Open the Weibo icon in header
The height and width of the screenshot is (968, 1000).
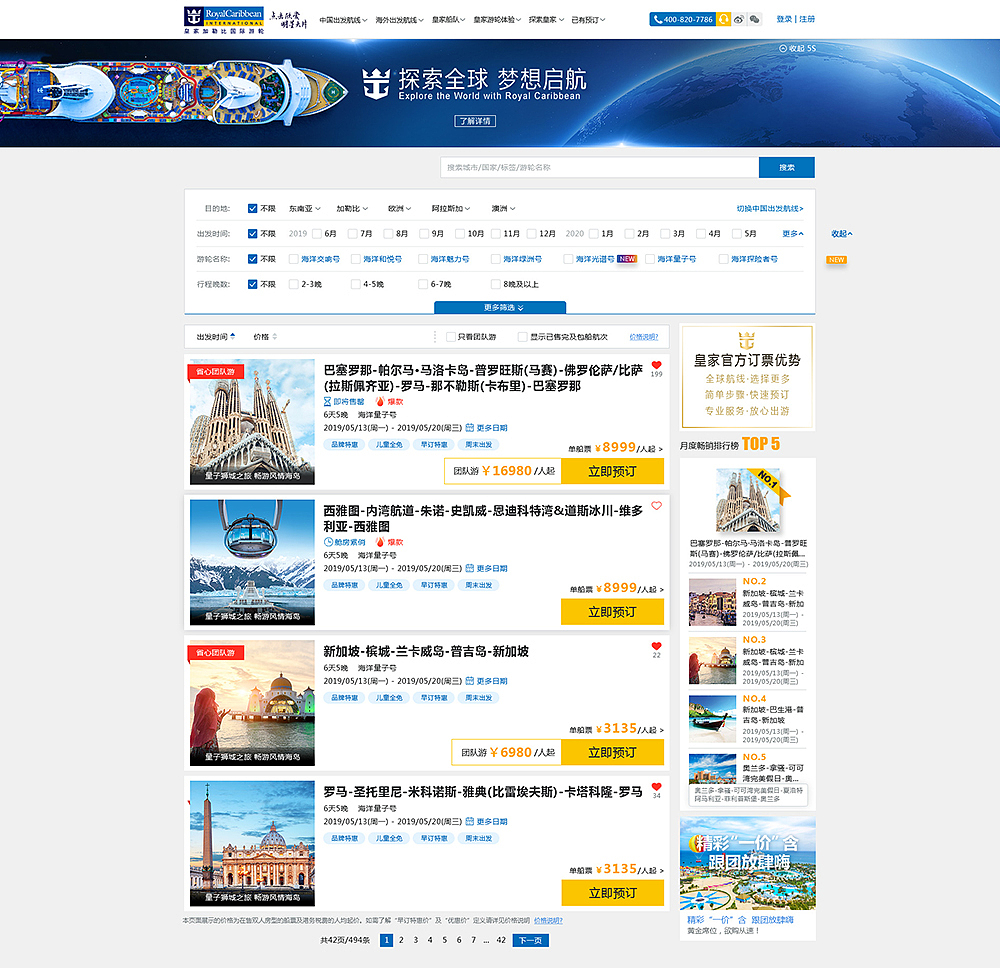point(739,19)
